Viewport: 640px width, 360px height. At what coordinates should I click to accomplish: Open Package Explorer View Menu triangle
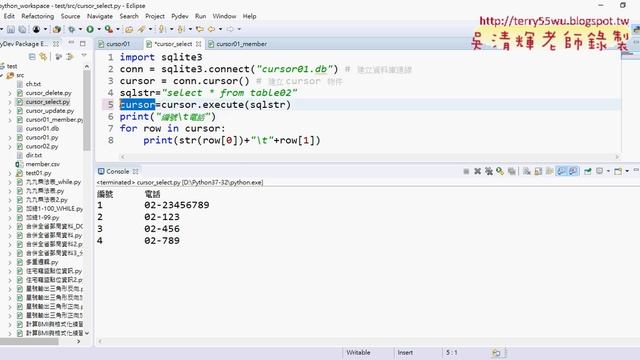click(x=84, y=56)
